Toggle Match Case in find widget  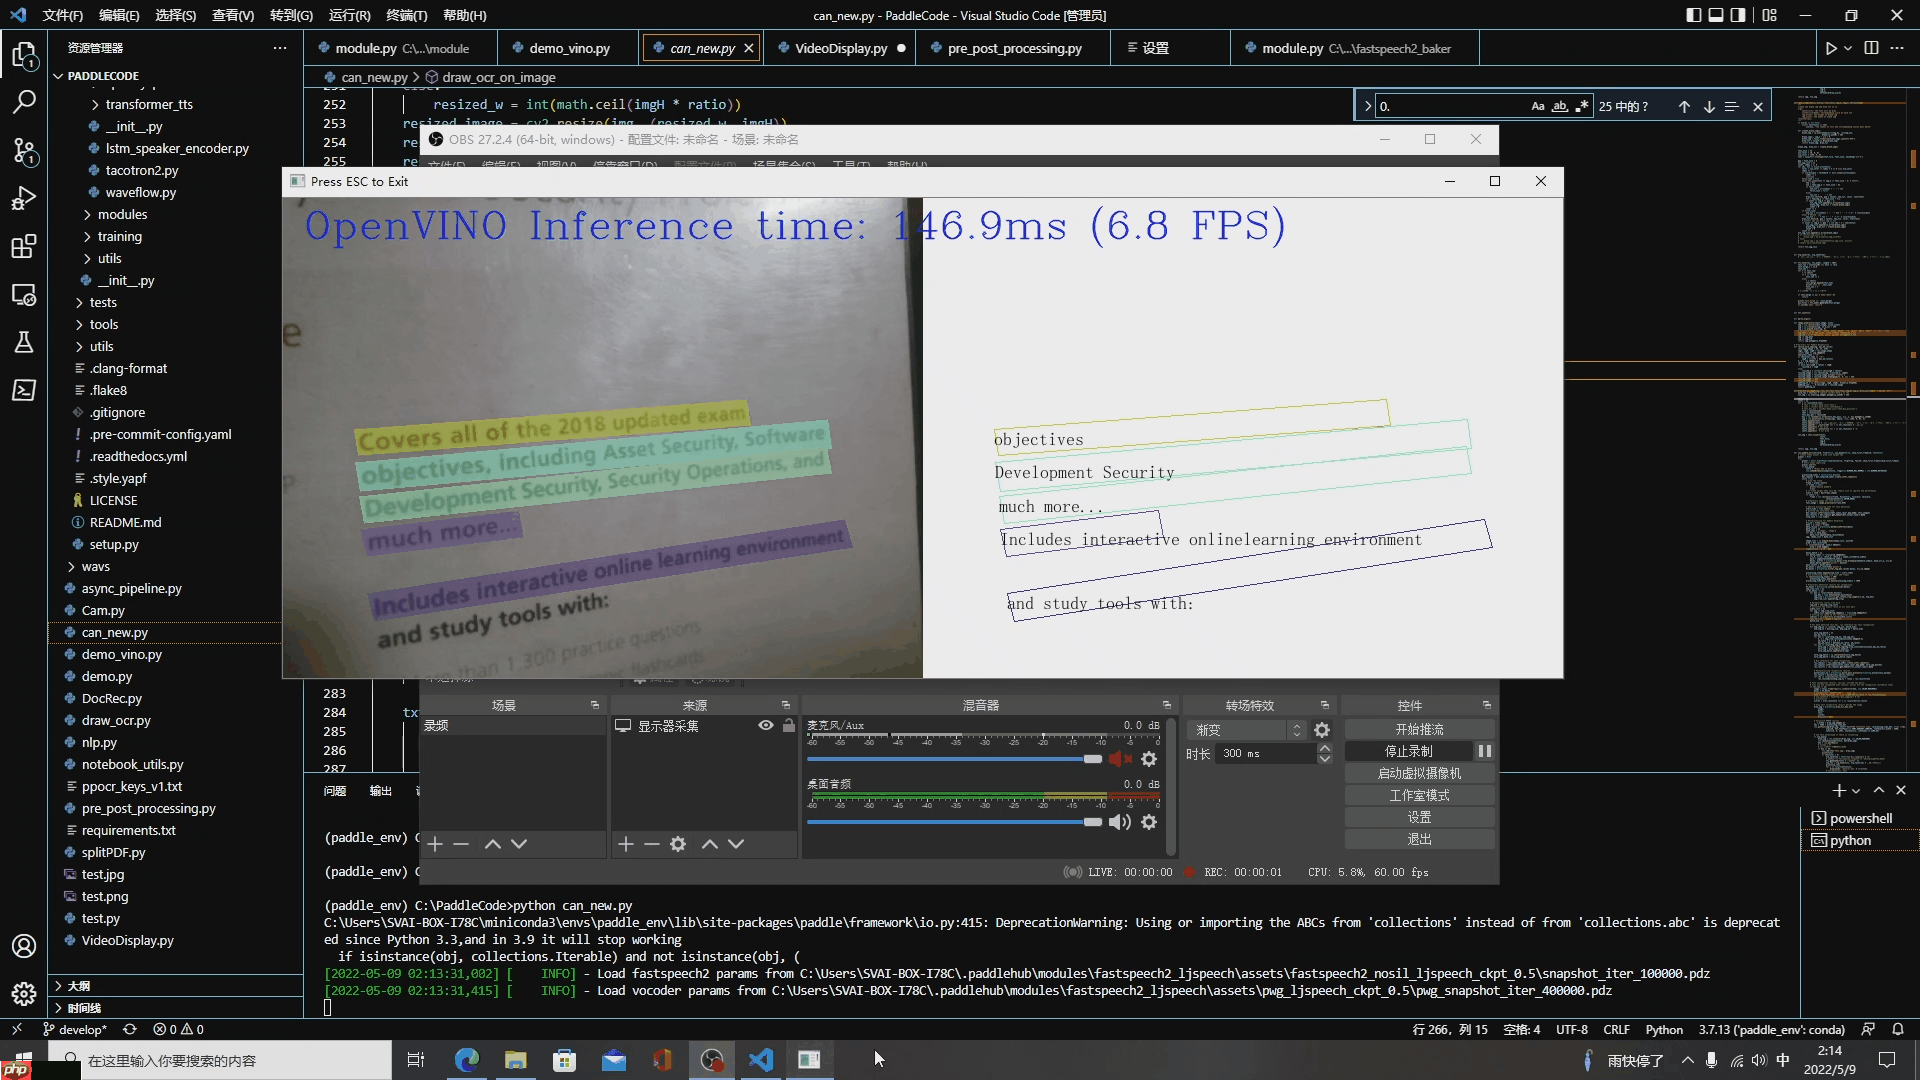coord(1538,107)
